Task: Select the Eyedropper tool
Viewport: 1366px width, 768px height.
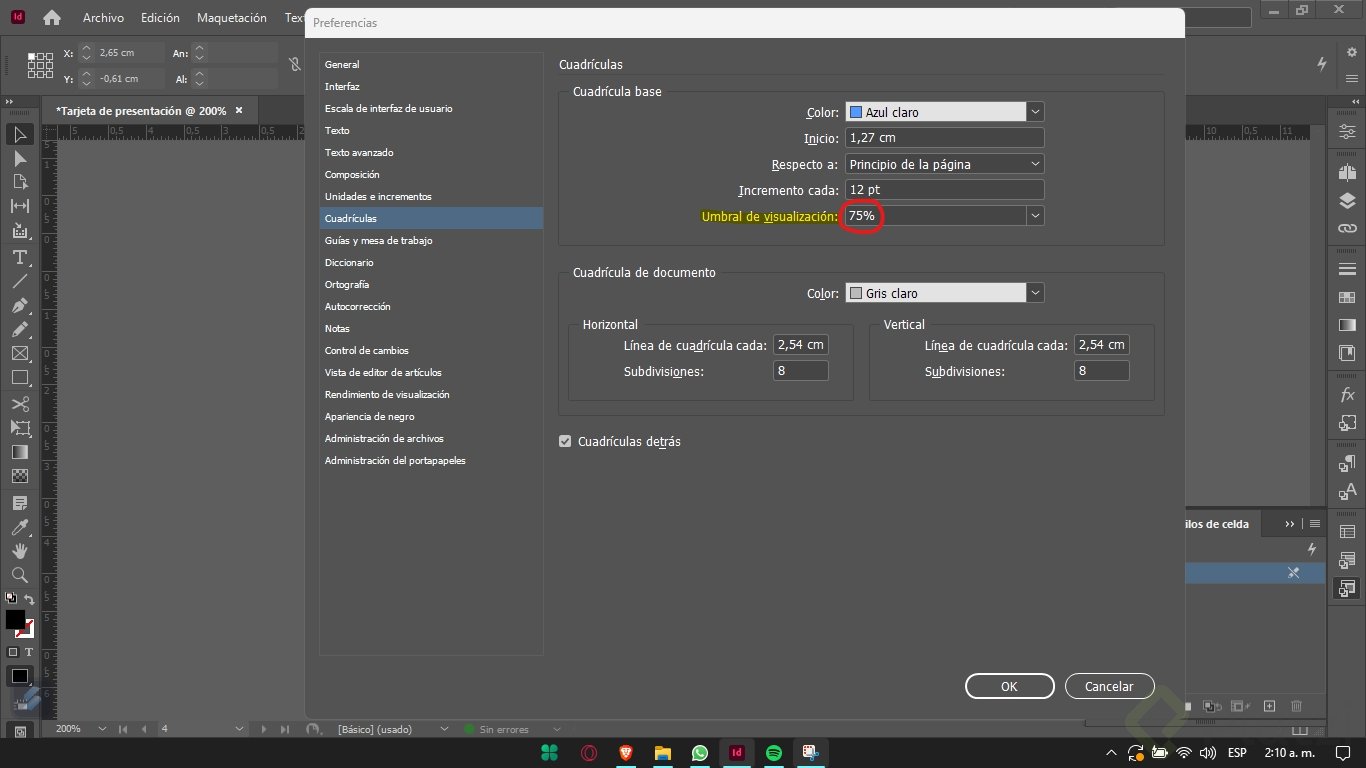Action: [20, 527]
